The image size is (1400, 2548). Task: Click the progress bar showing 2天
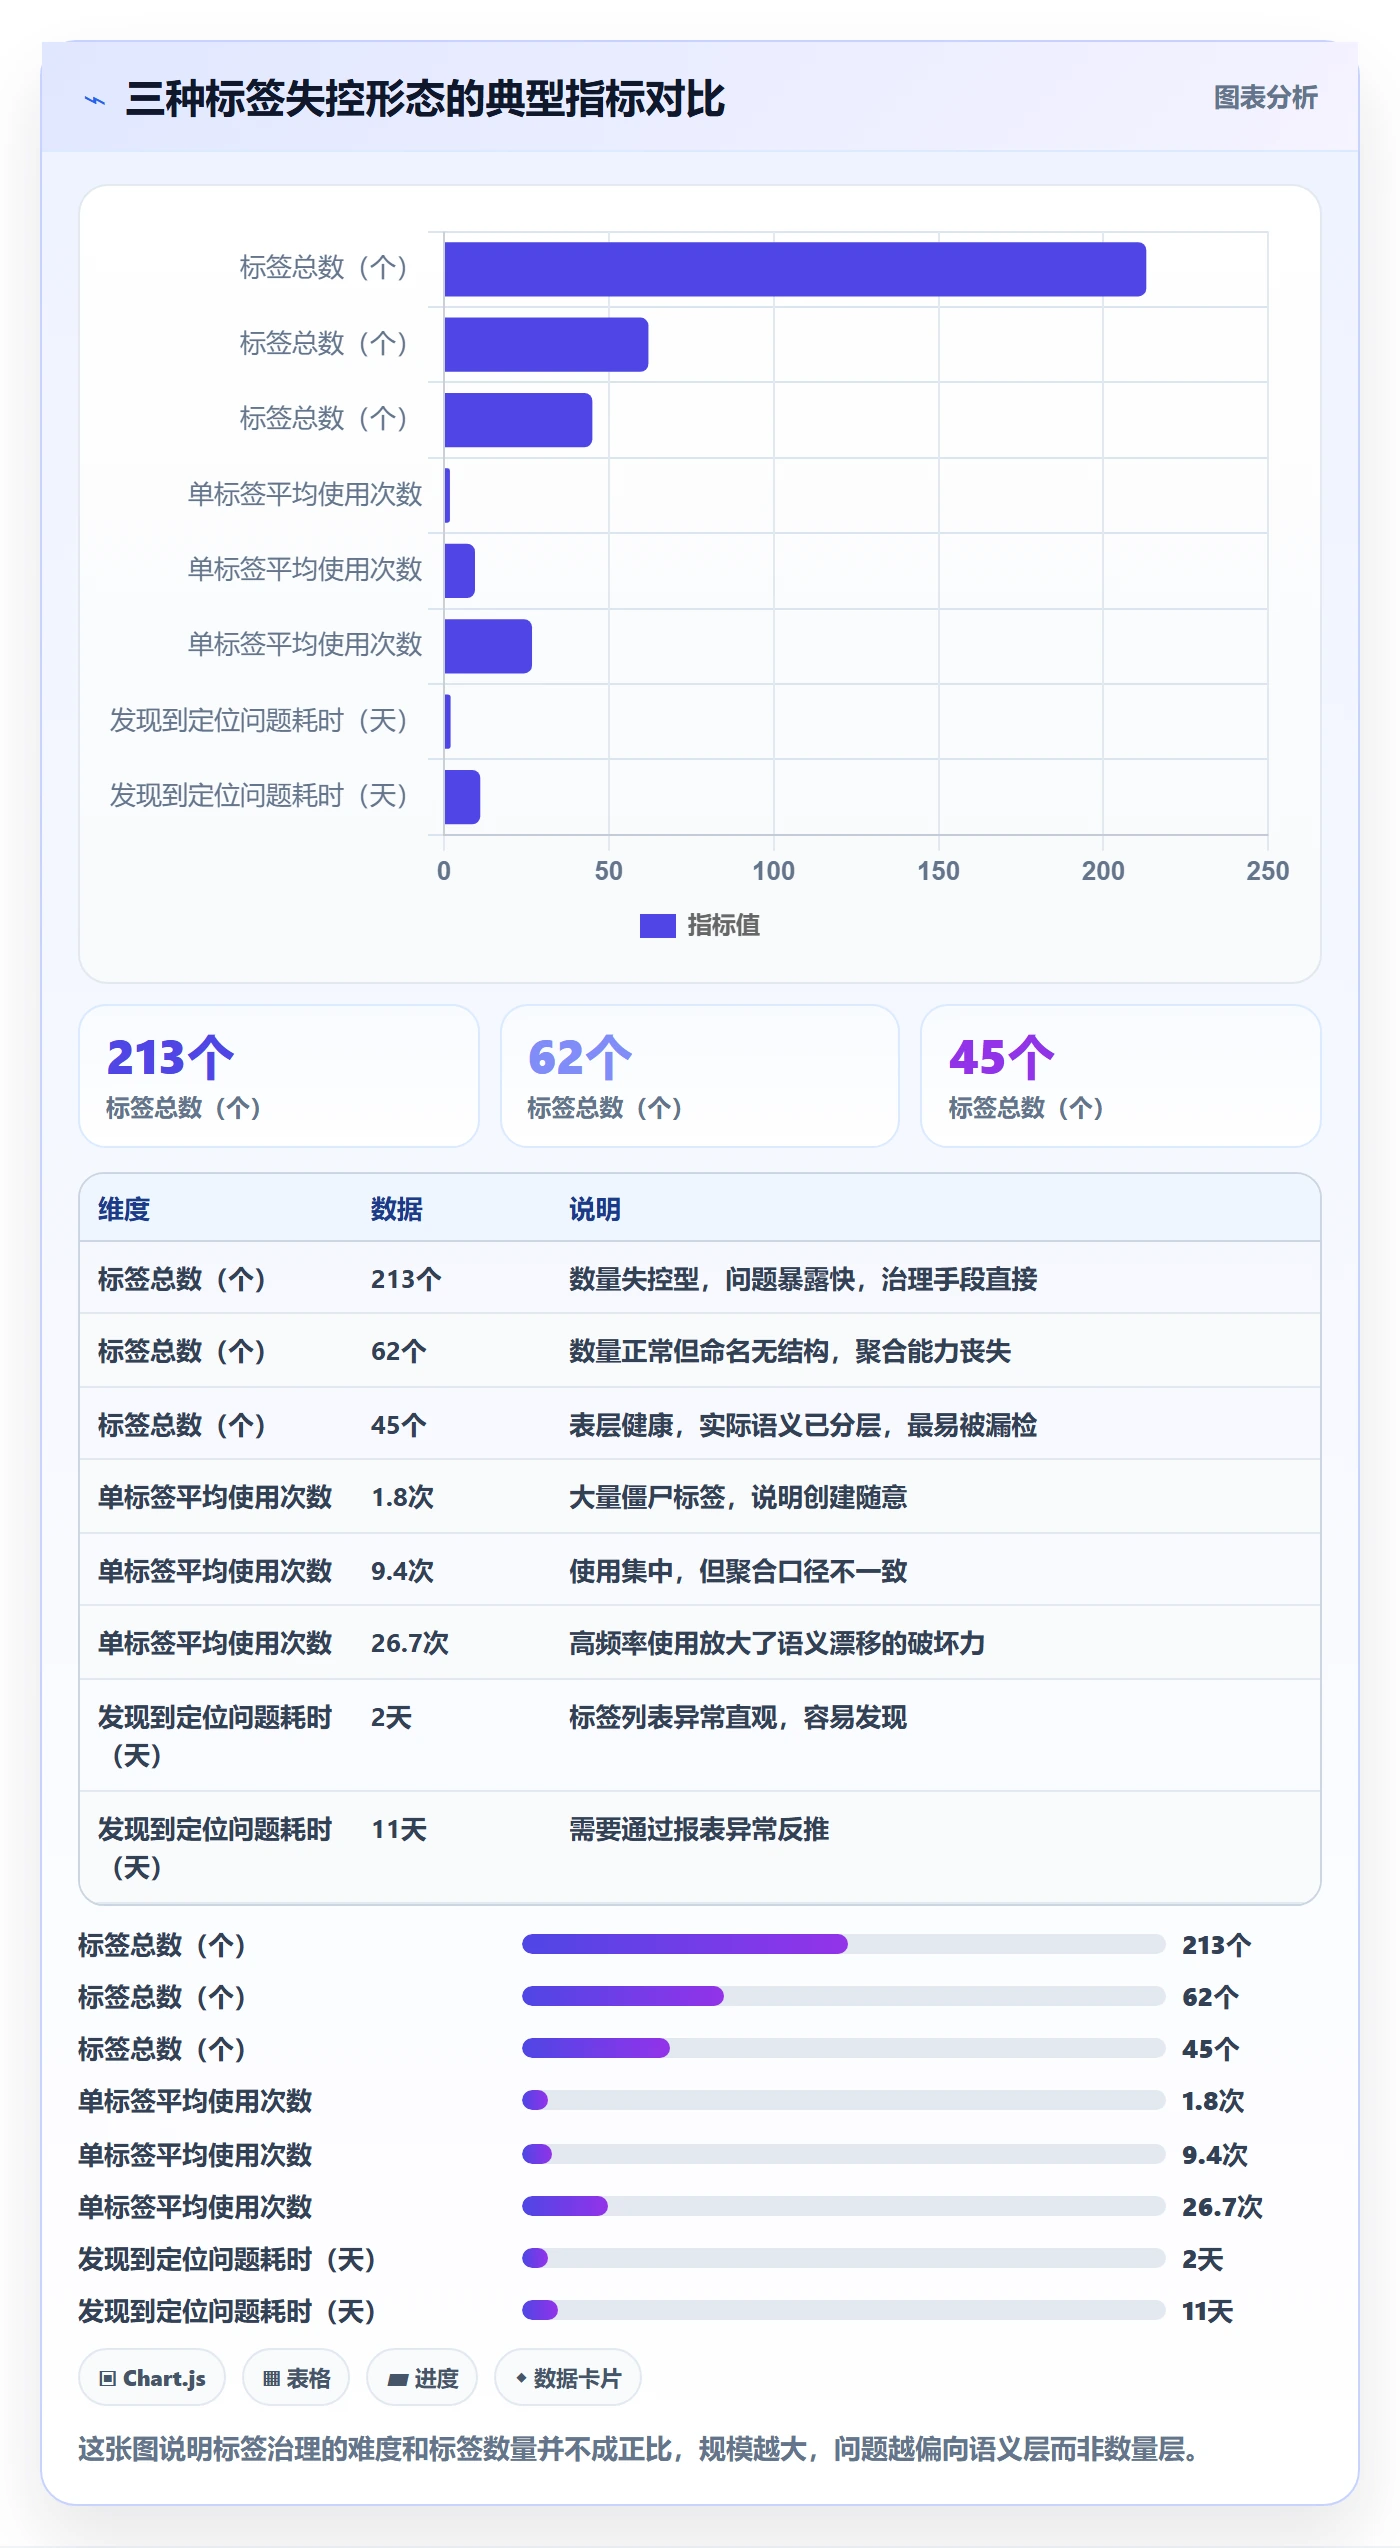[x=844, y=2258]
